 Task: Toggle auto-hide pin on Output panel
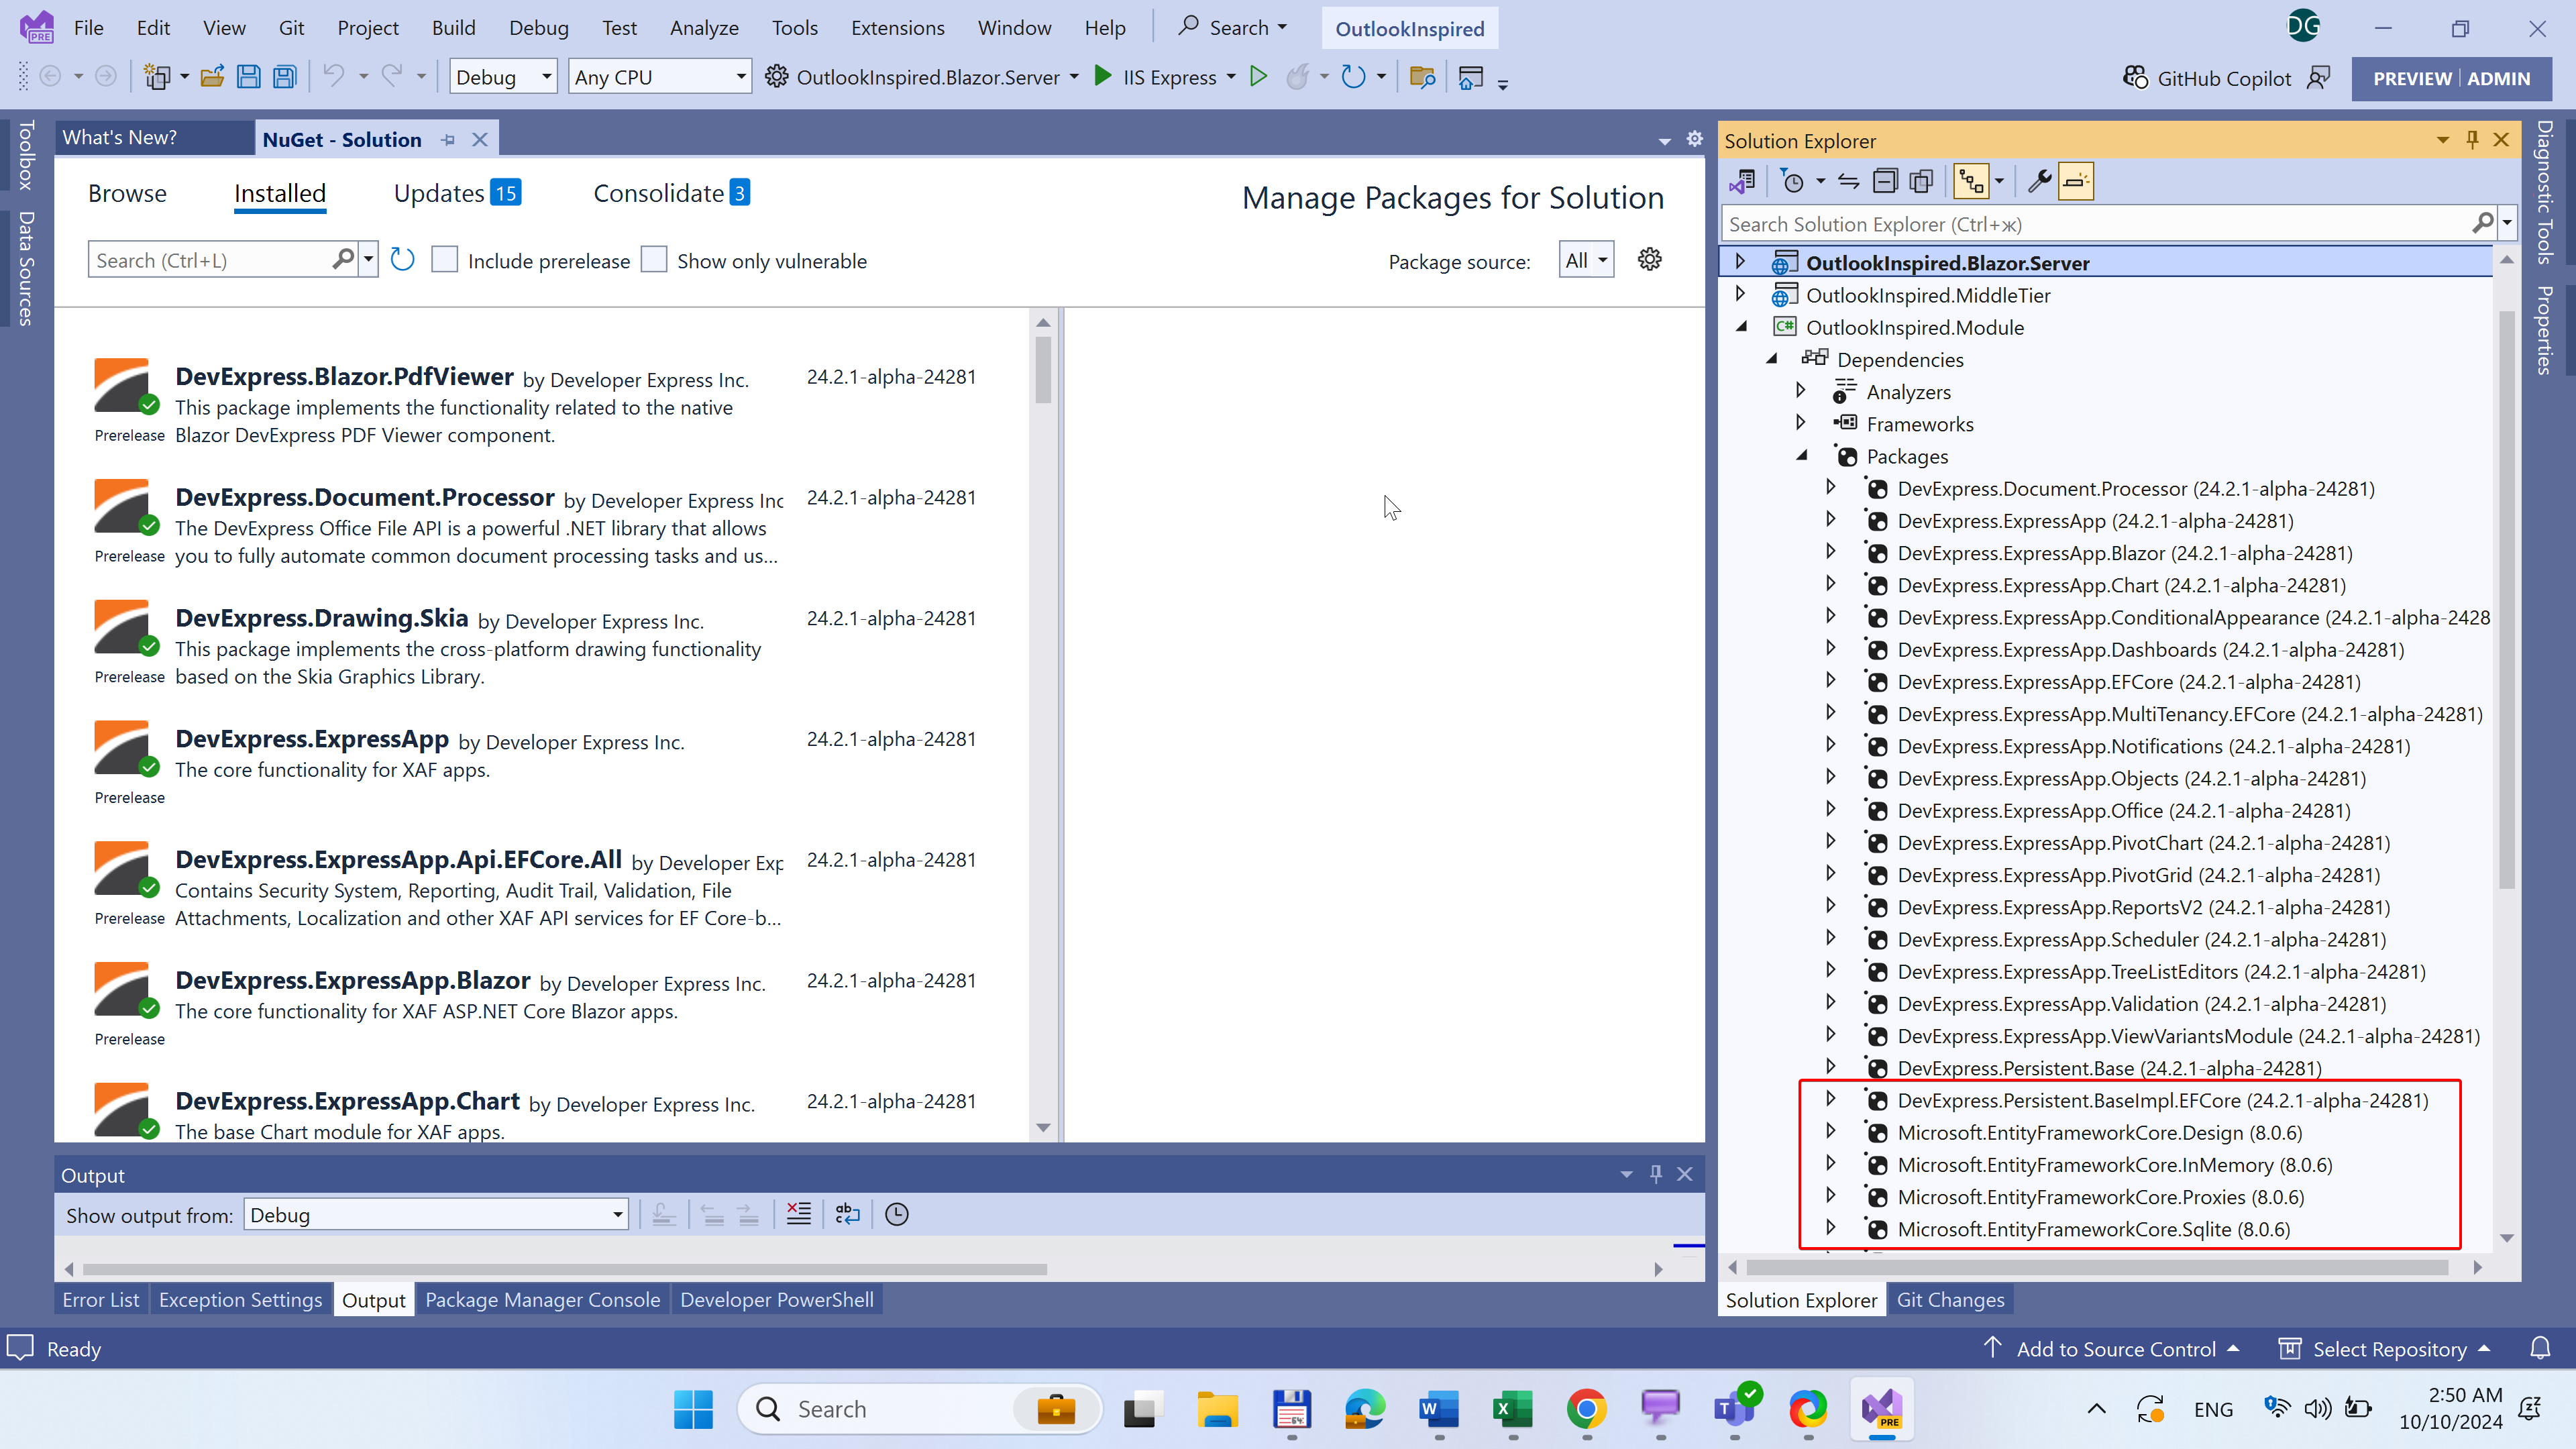pos(1655,1174)
